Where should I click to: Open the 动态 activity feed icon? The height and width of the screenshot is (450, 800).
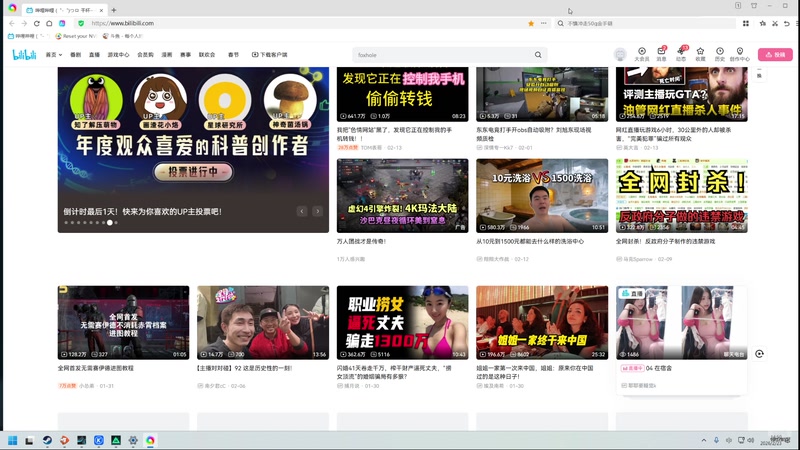(681, 54)
